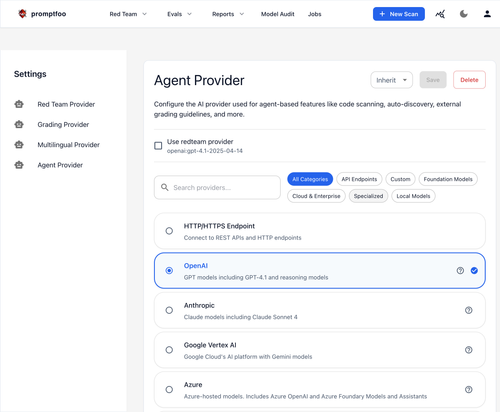Viewport: 500px width, 412px height.
Task: Open help icon on Google Vertex AI card
Action: pyautogui.click(x=469, y=350)
